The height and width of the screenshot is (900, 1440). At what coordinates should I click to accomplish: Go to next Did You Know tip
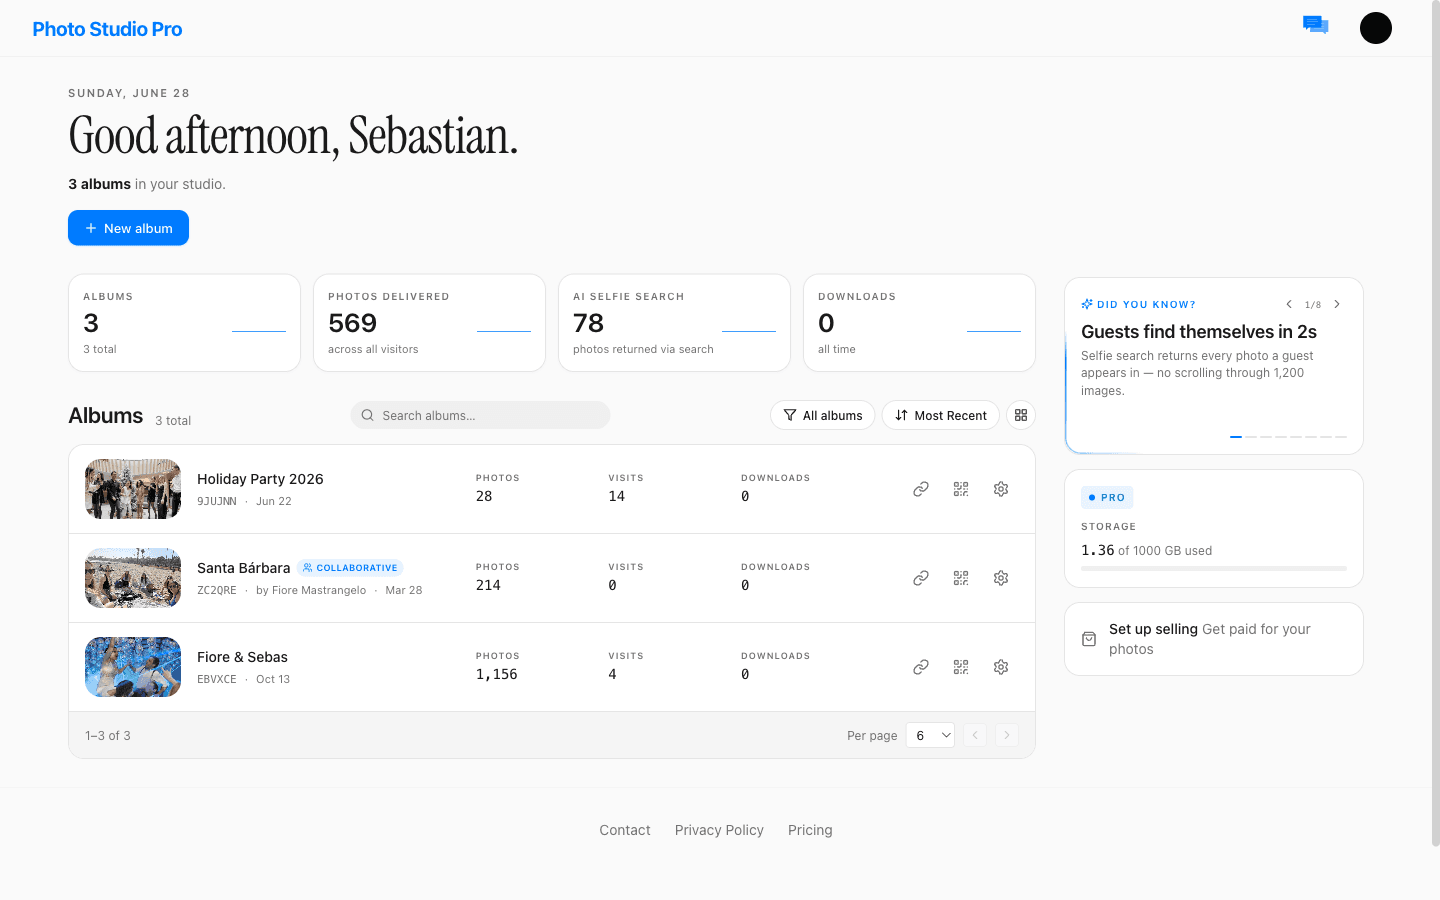(x=1337, y=304)
